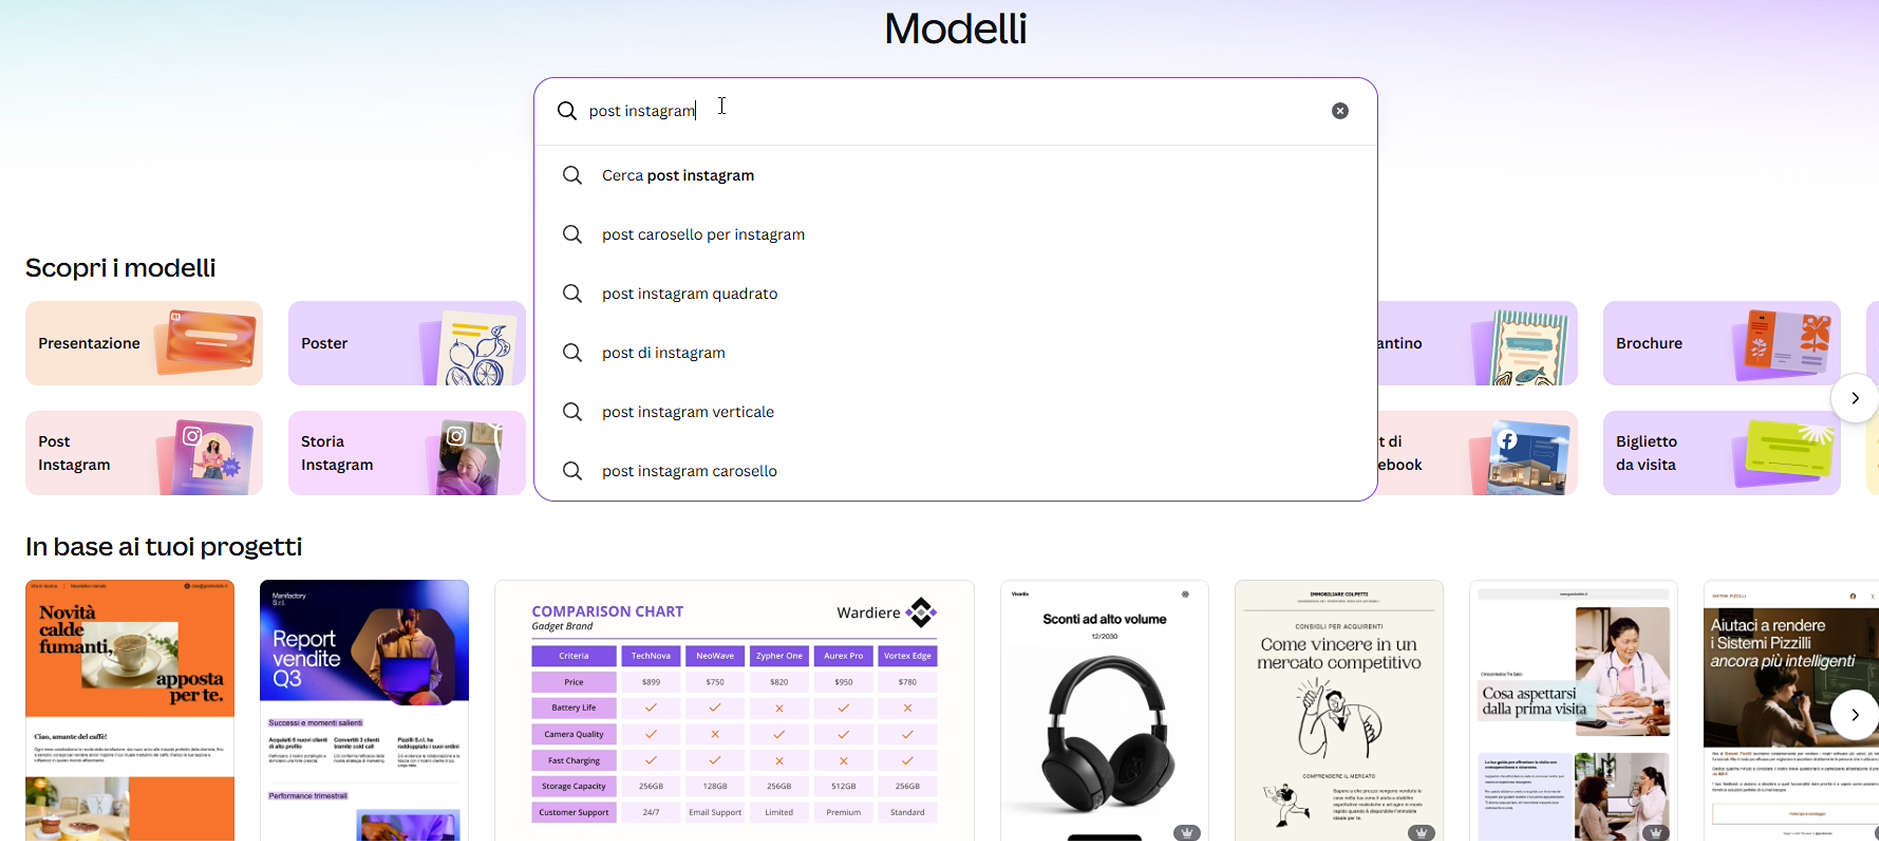Open the Comparison Chart Wardiere template
Viewport: 1879px width, 841px height.
tap(734, 710)
